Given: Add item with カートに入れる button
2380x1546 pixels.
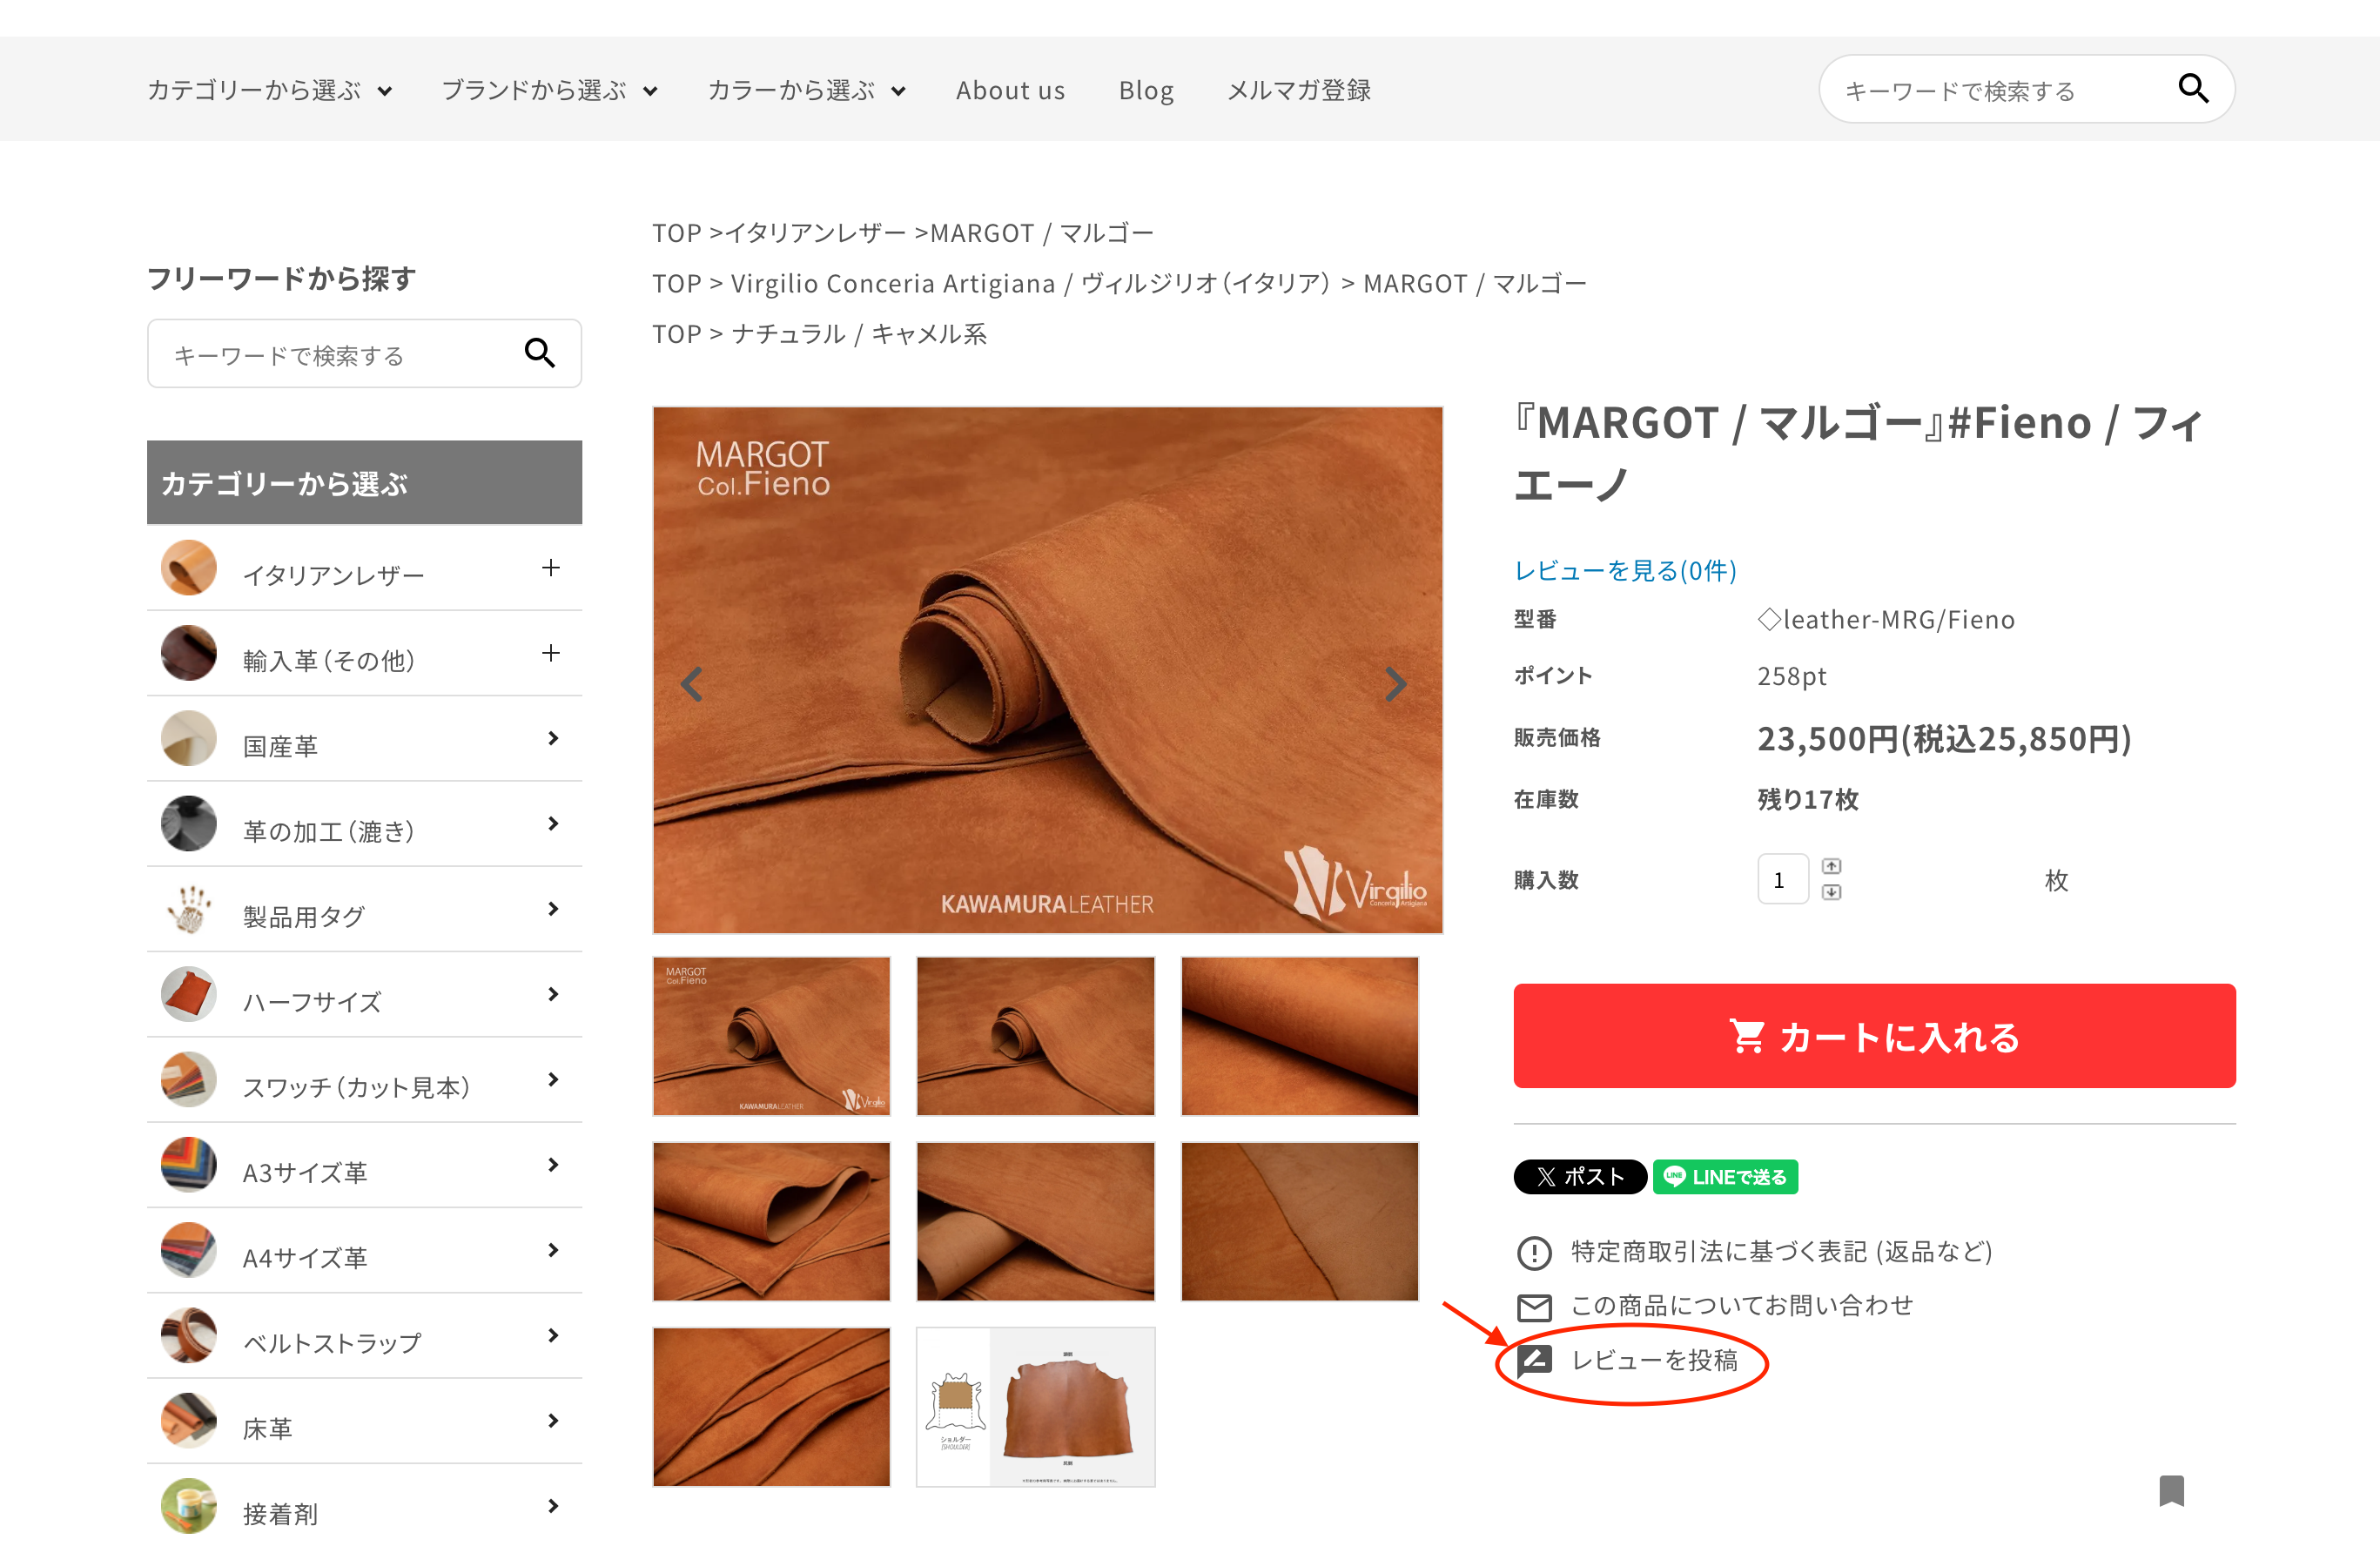Looking at the screenshot, I should pyautogui.click(x=1874, y=1036).
